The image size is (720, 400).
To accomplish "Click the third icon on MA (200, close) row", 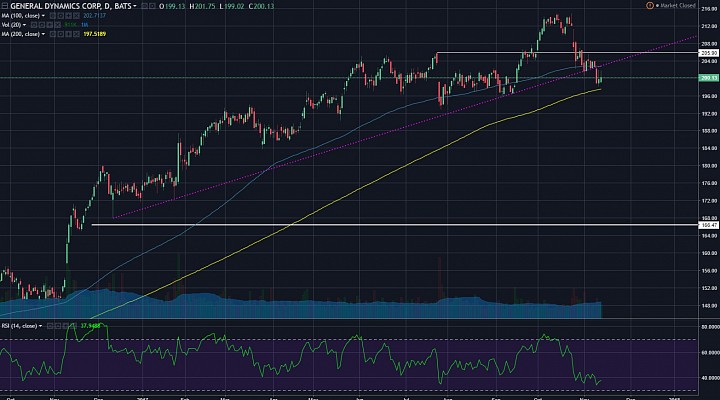I will (68, 34).
